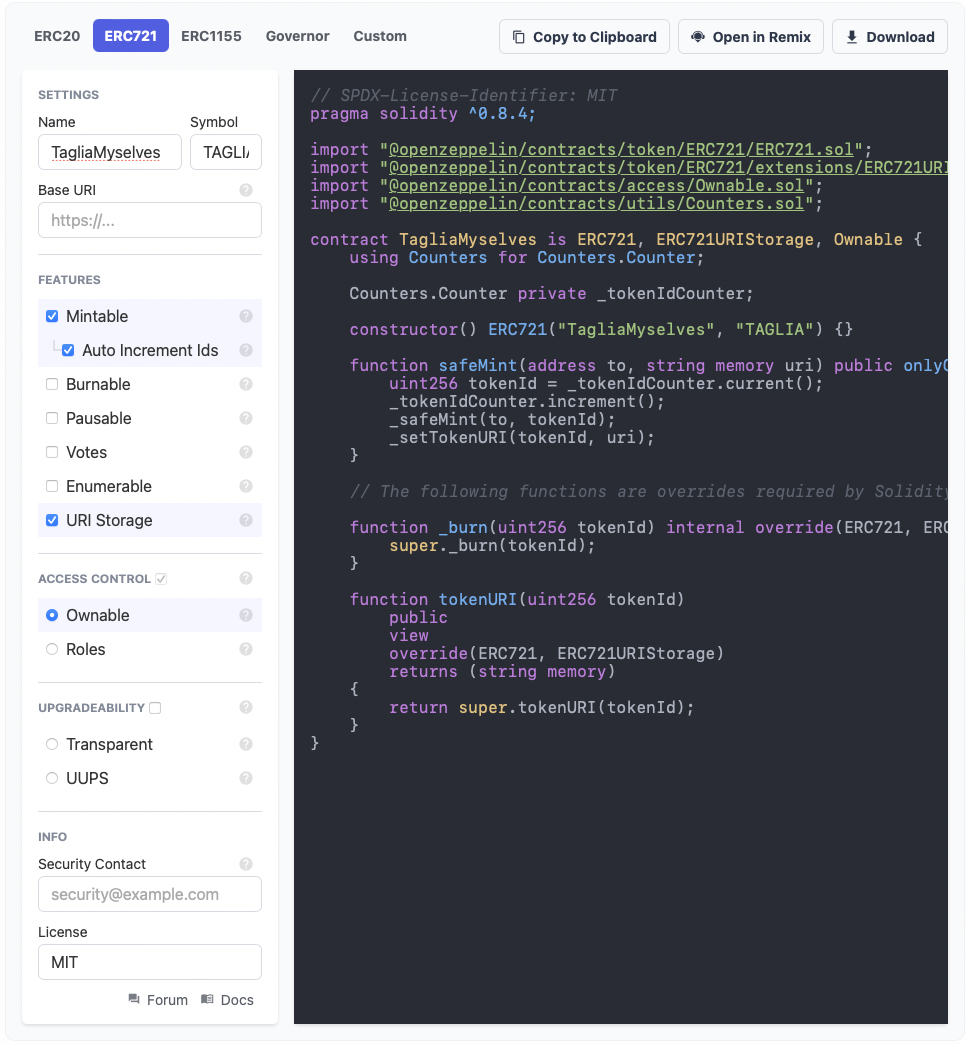The width and height of the screenshot is (966, 1045).
Task: Focus the Security Contact email field
Action: click(x=149, y=894)
